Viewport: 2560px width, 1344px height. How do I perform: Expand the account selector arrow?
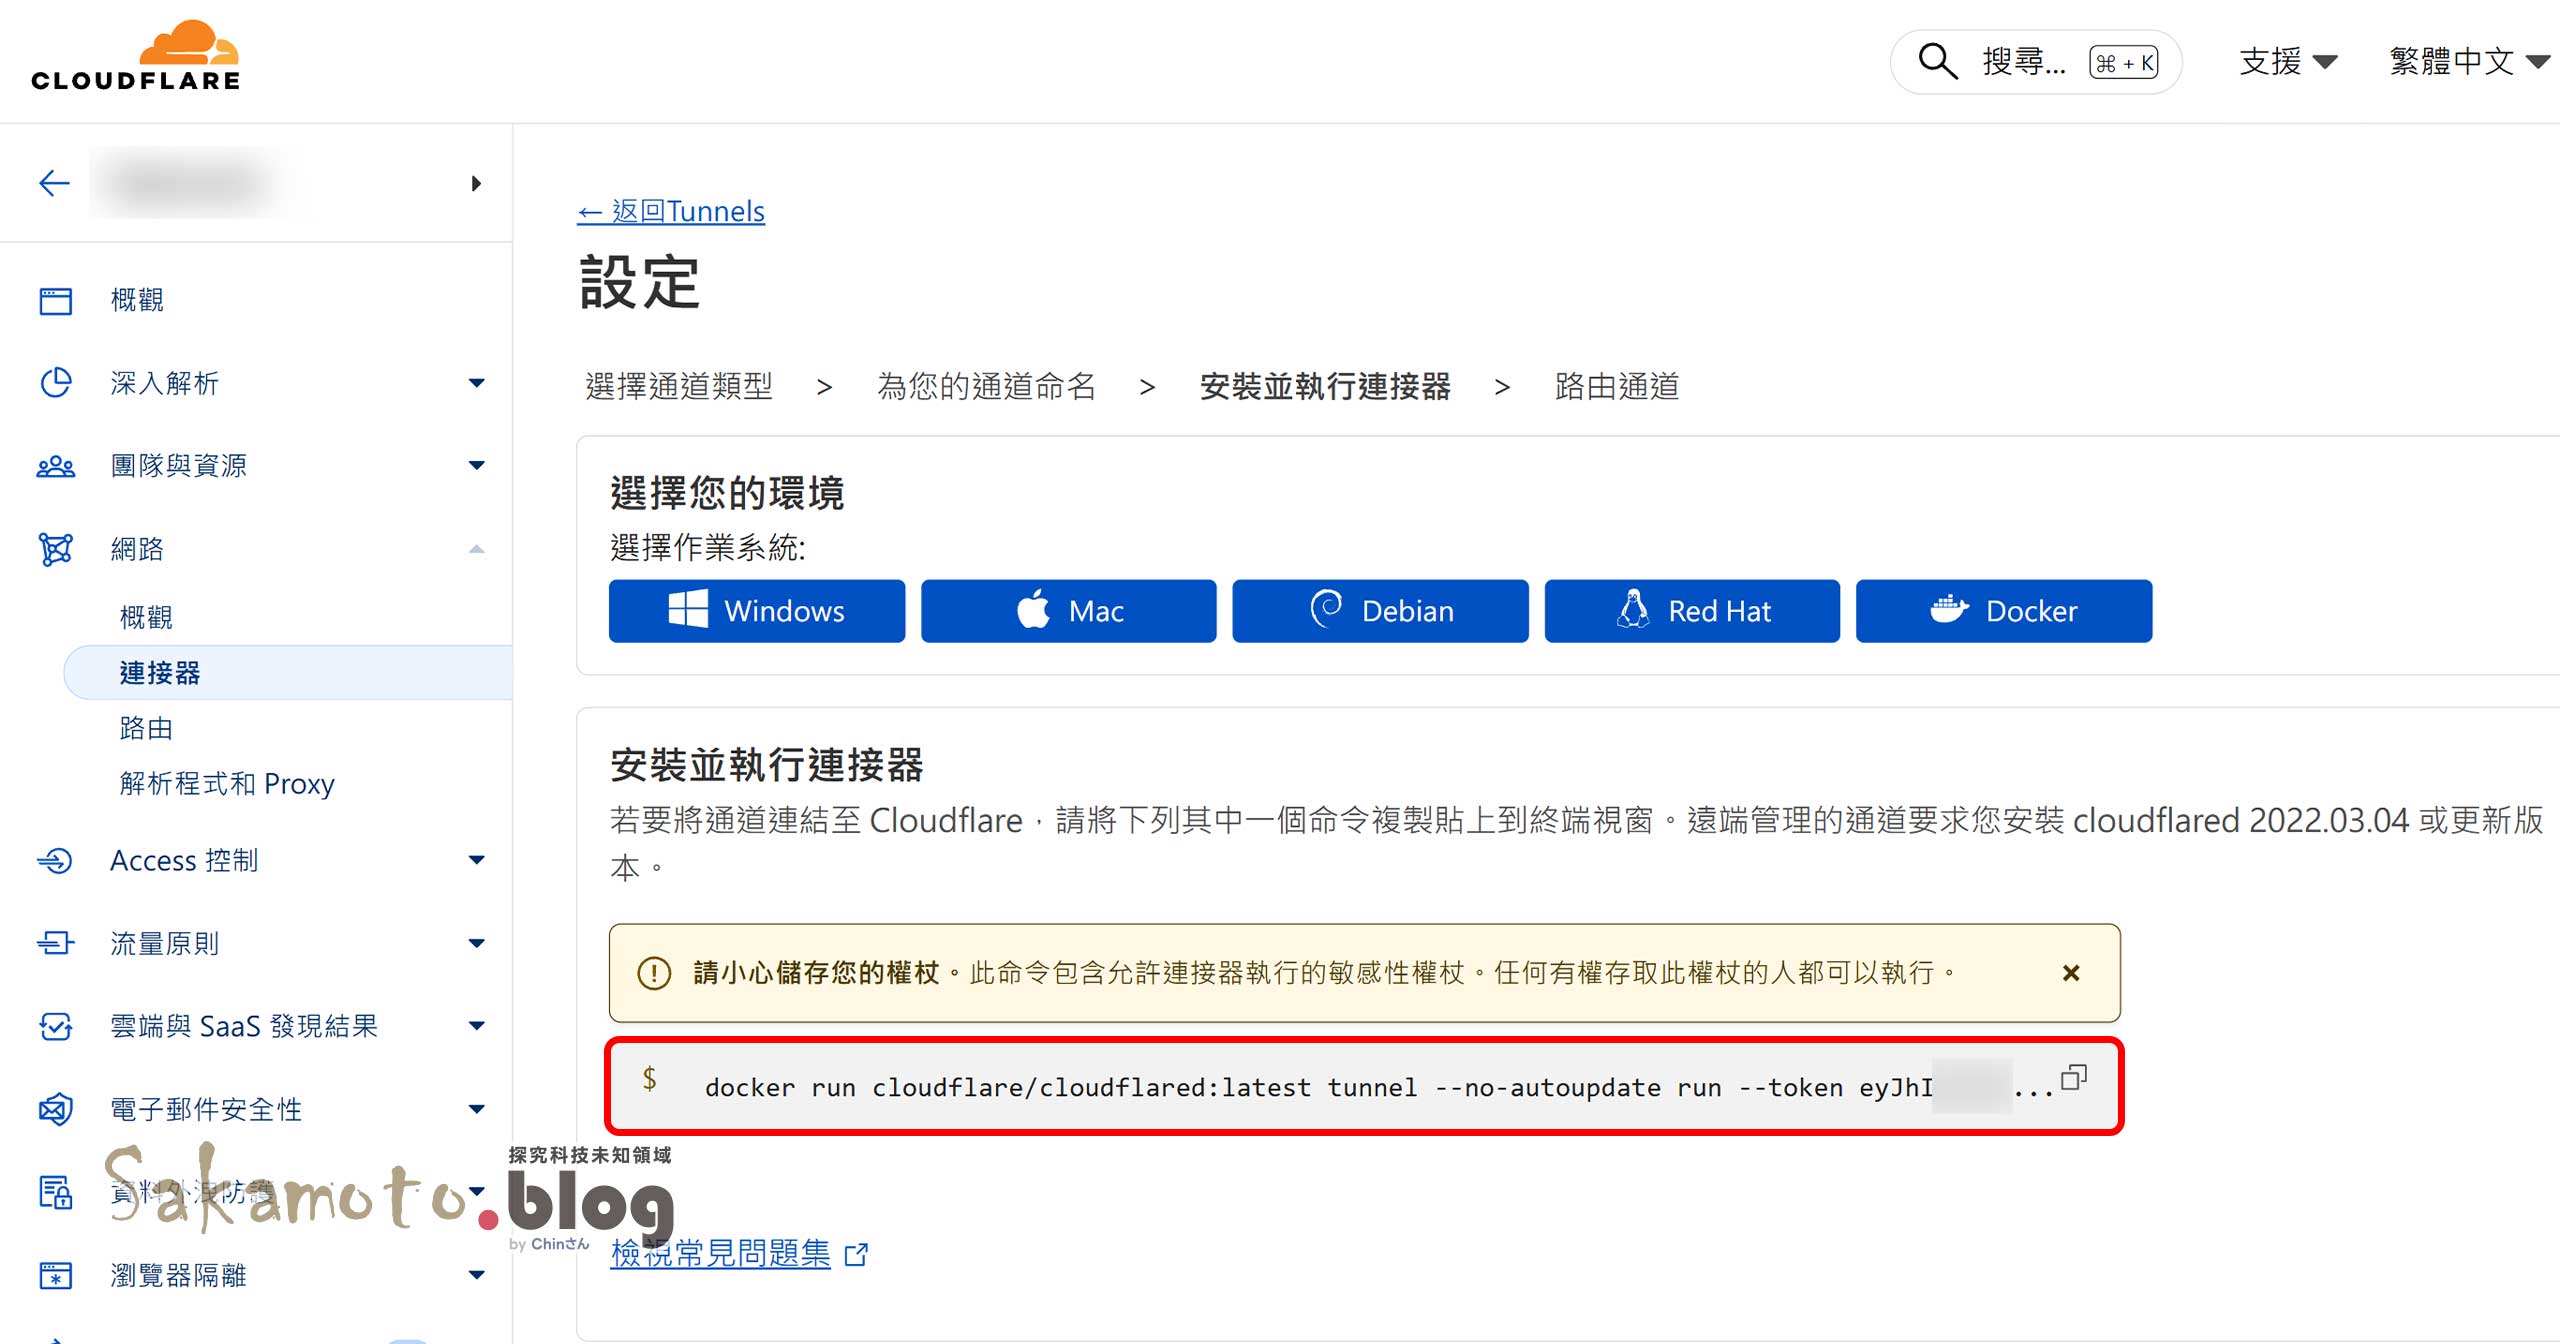476,183
